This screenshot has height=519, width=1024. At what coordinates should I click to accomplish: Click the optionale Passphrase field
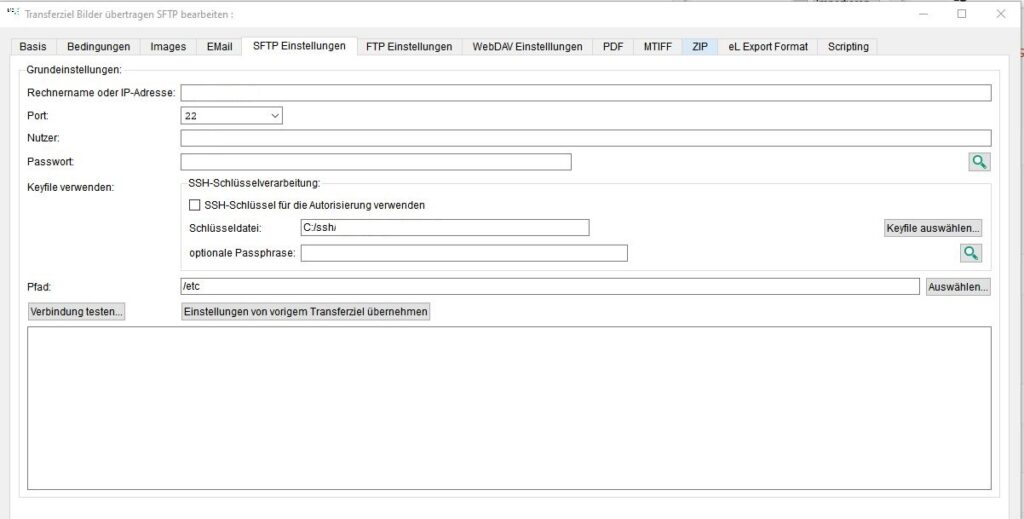pos(464,253)
